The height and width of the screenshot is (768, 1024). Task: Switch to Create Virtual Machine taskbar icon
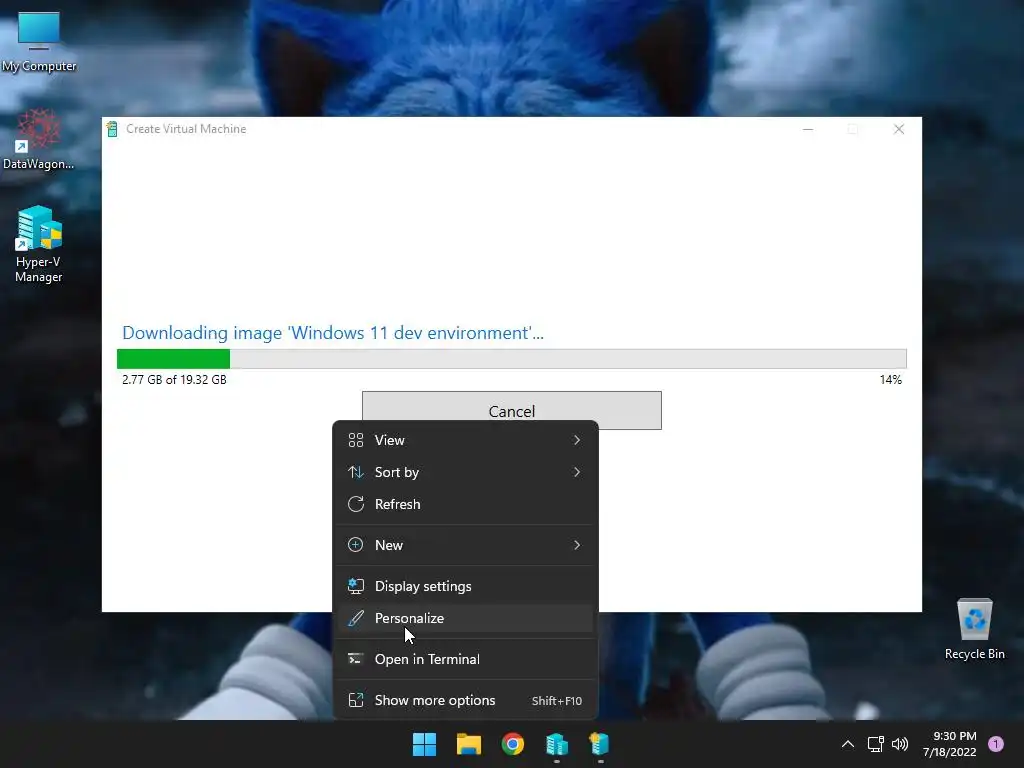click(x=600, y=744)
